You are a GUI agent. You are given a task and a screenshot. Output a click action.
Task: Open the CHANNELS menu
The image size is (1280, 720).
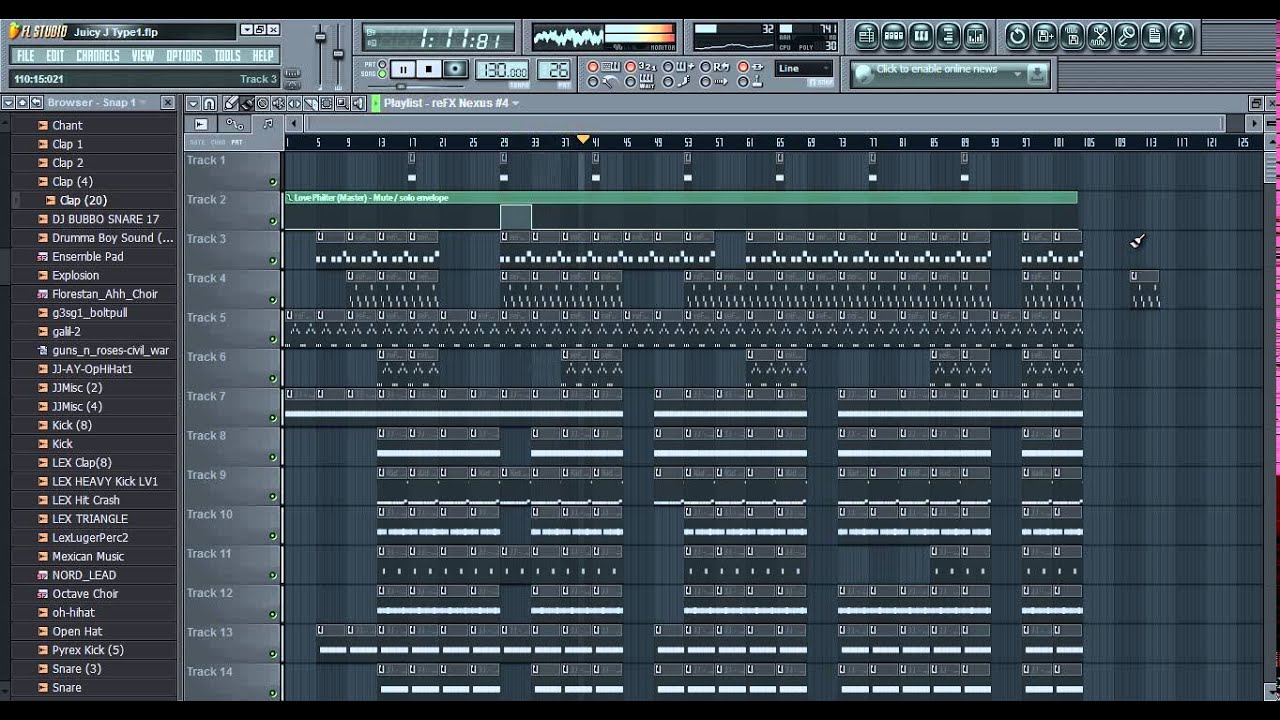[x=97, y=56]
